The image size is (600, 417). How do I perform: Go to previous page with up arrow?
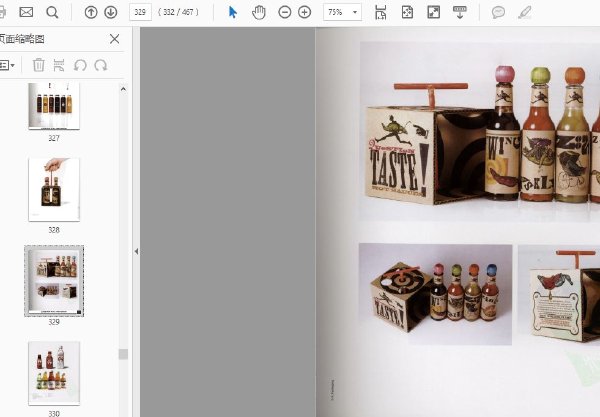point(91,12)
